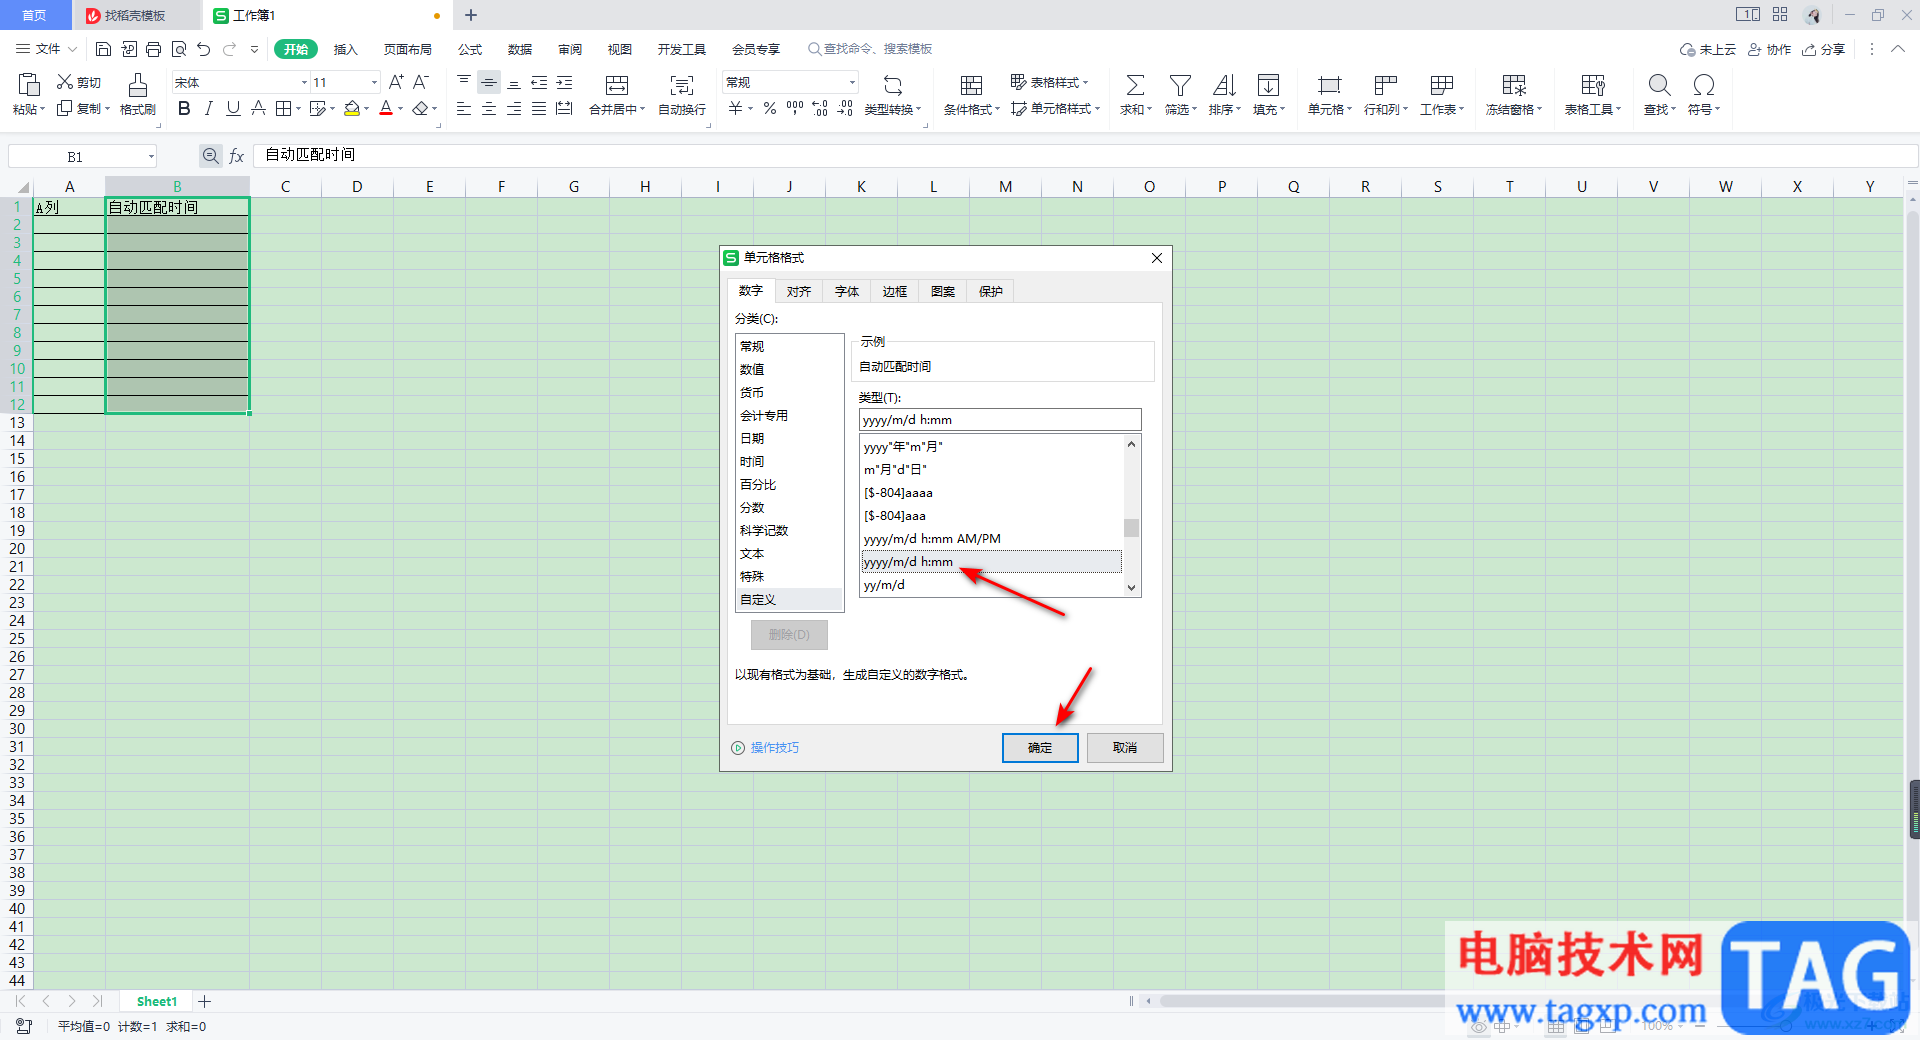Click the Save icon in quick access

coord(103,49)
